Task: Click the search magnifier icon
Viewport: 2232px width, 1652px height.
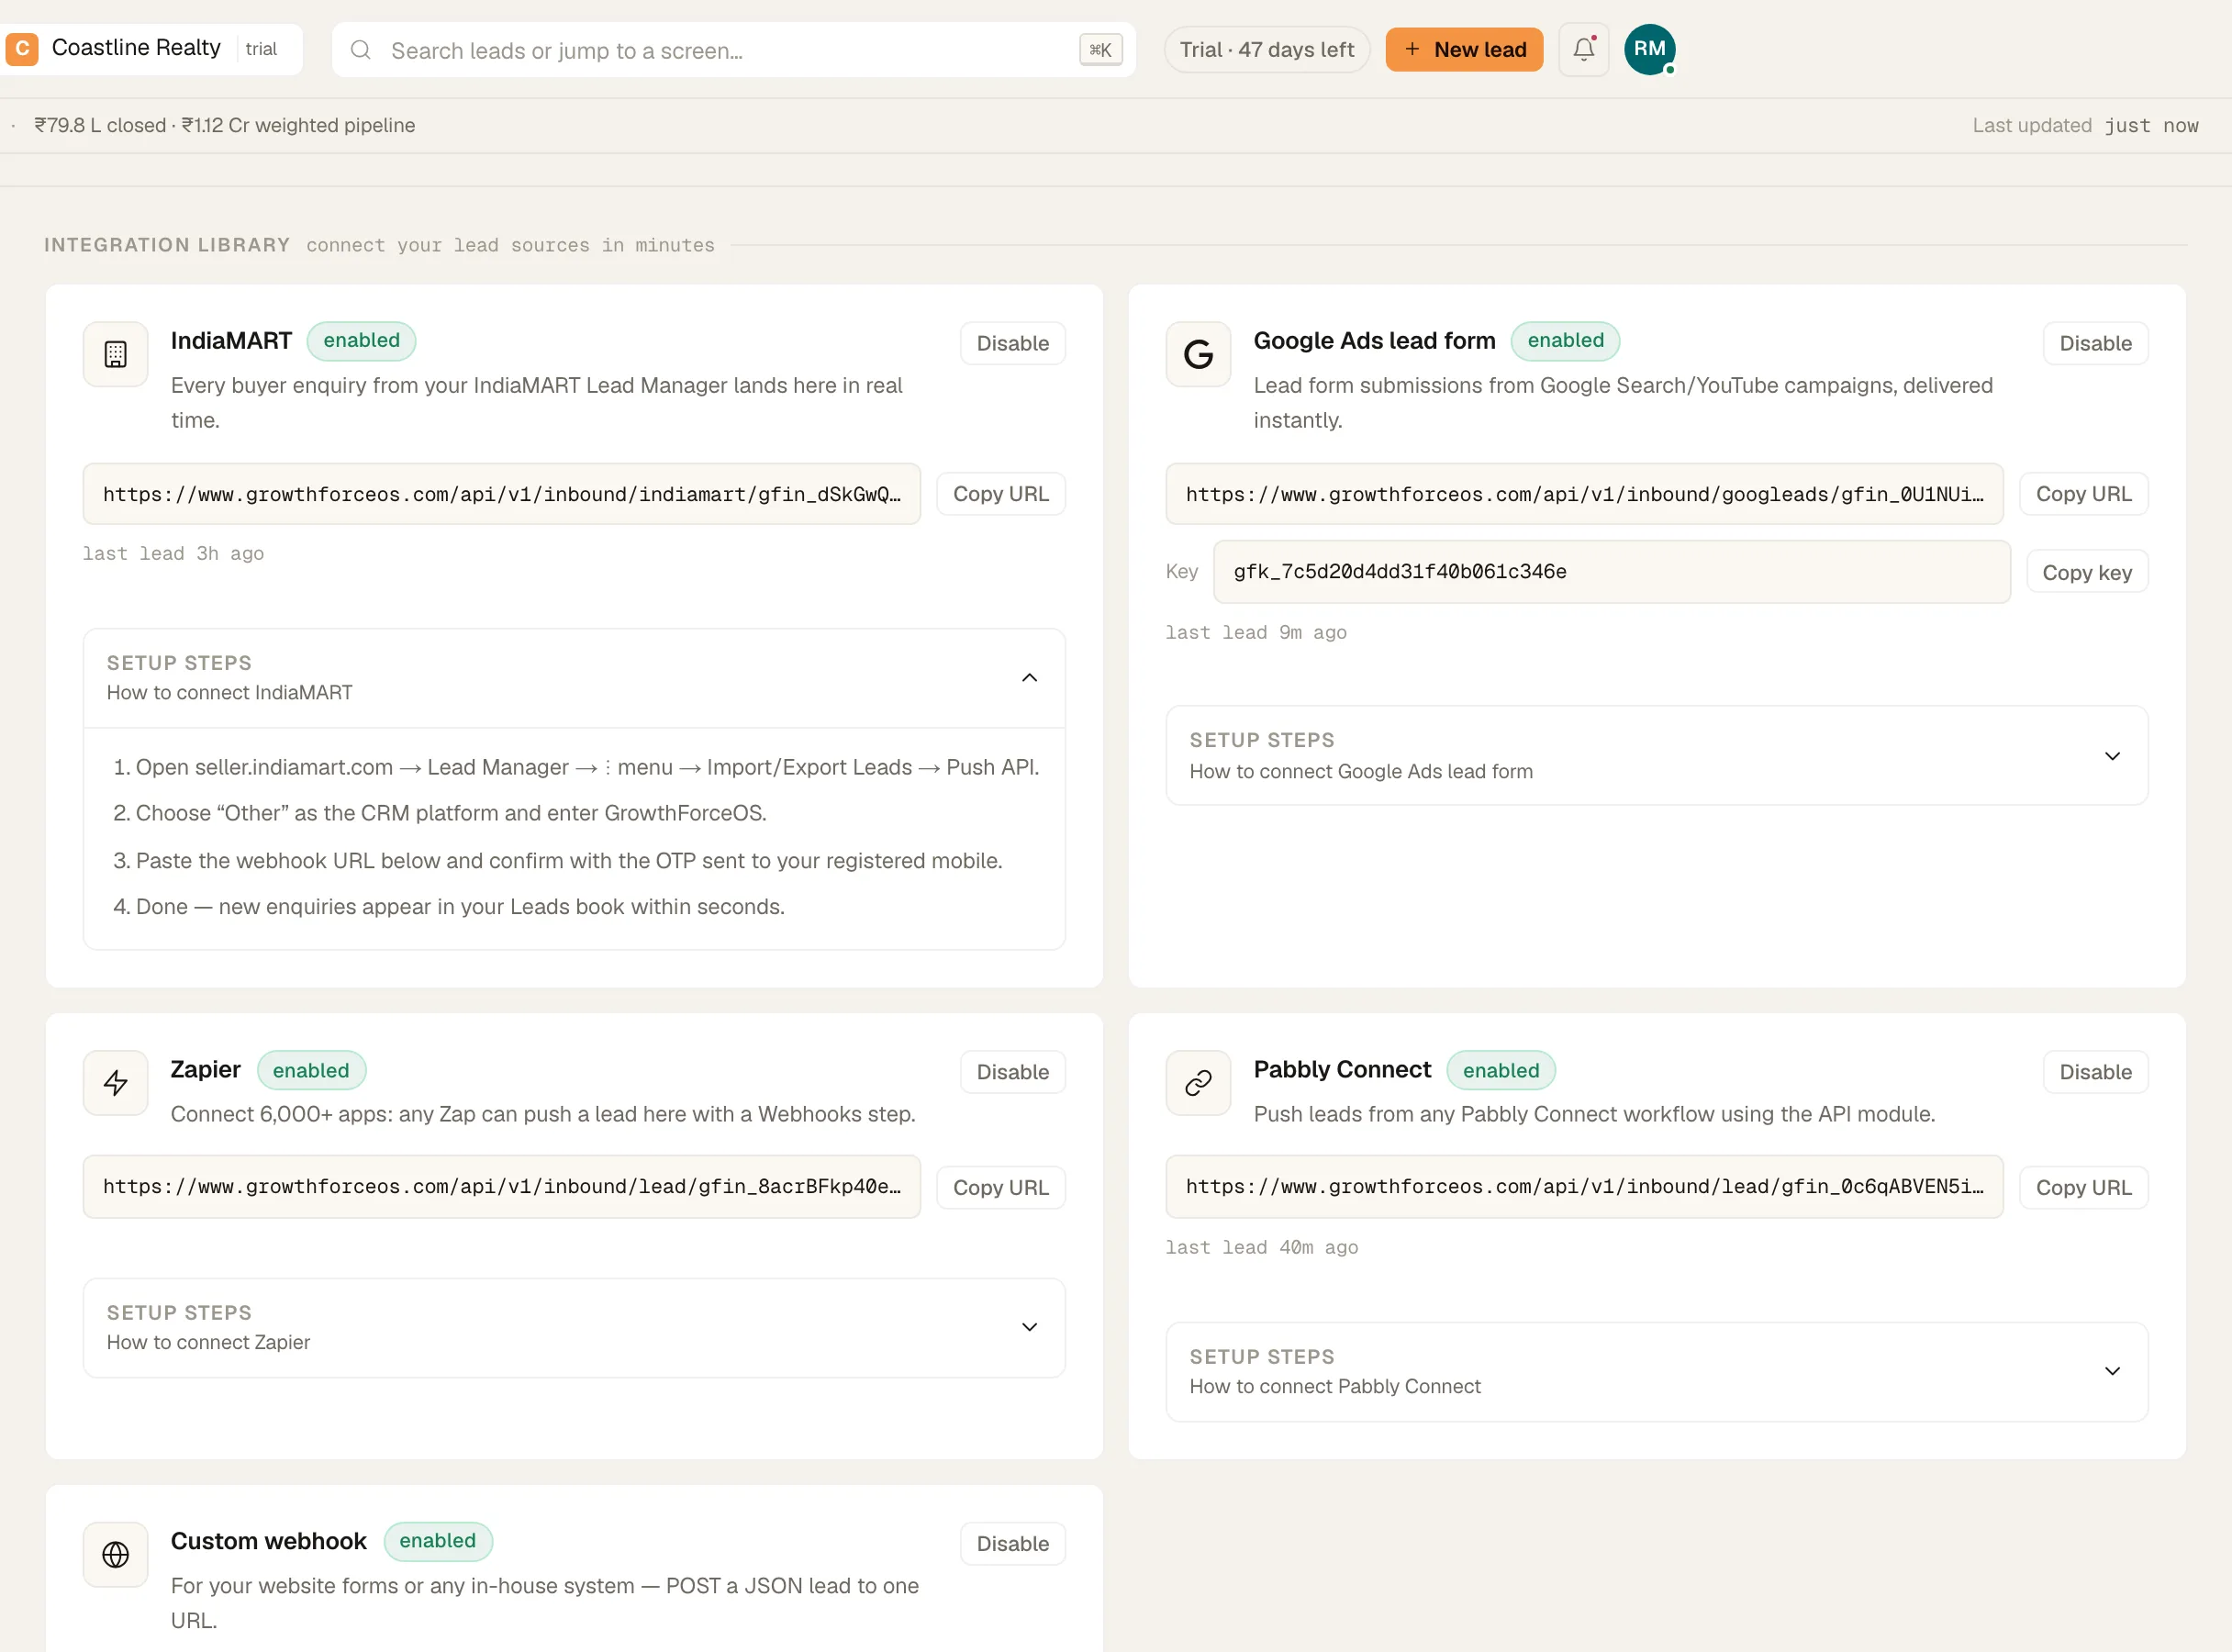Action: 361,50
